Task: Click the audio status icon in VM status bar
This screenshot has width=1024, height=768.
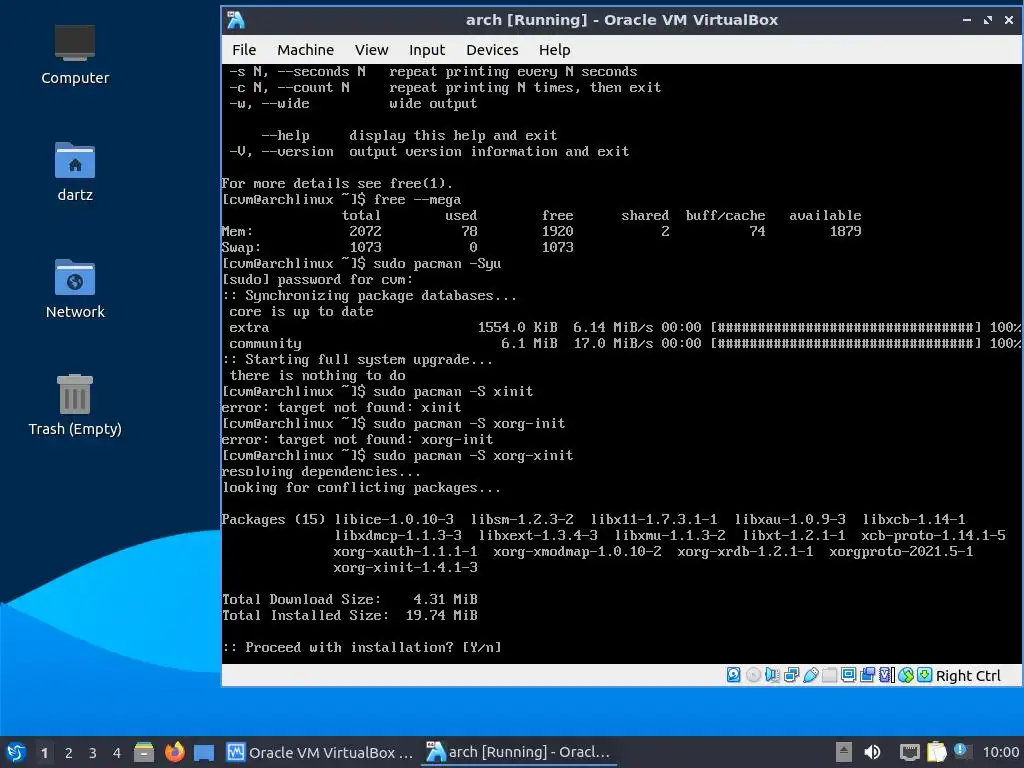Action: coord(772,675)
